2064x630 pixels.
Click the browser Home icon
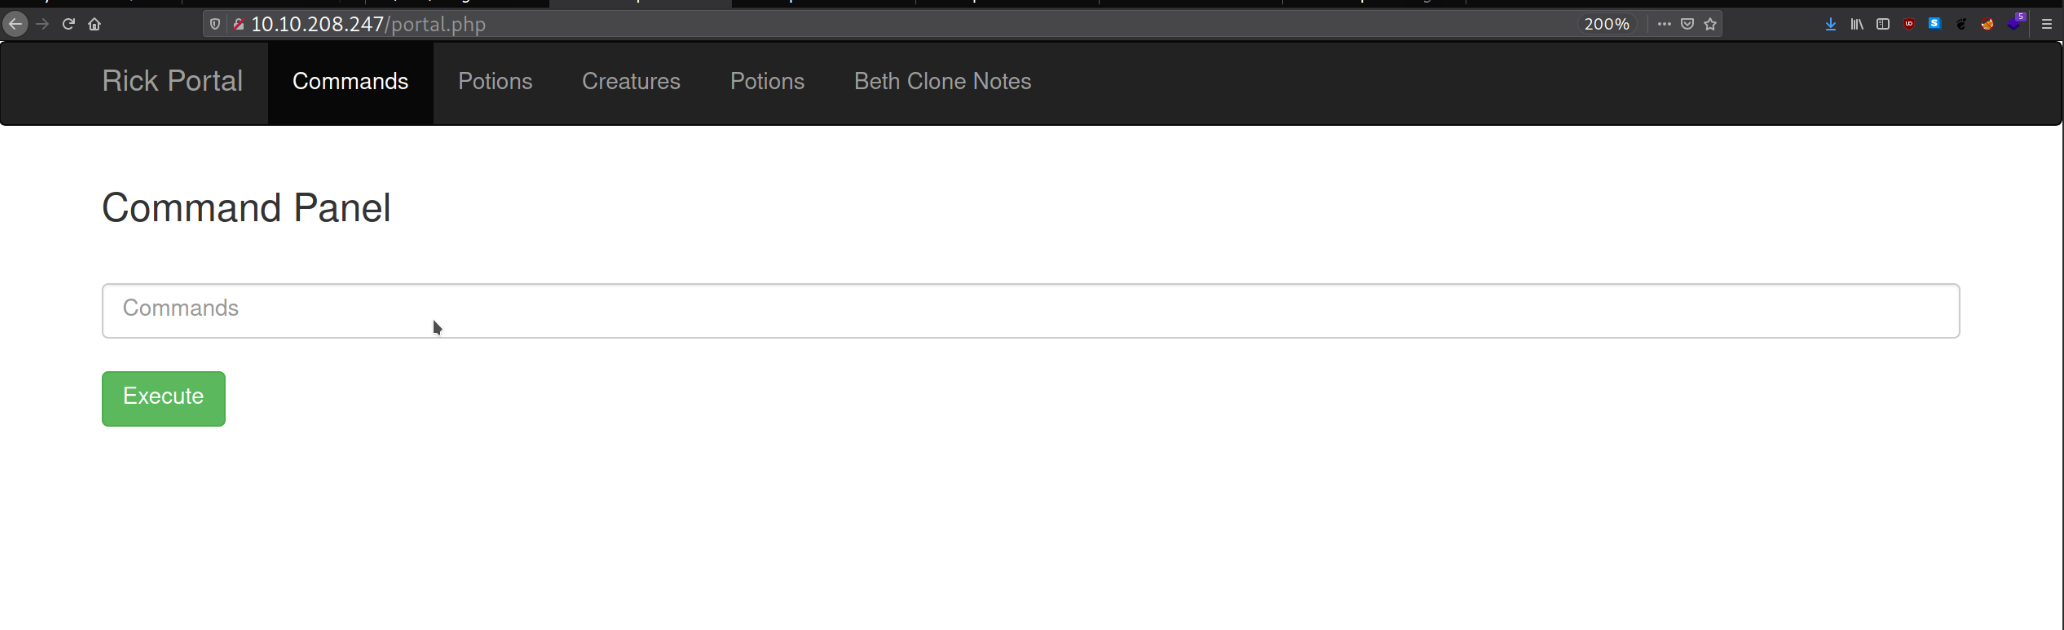tap(95, 24)
